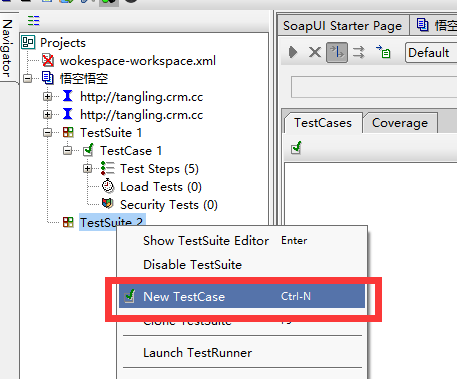The height and width of the screenshot is (379, 457).
Task: Collapse the 悟空悟空 project node
Action: point(28,79)
